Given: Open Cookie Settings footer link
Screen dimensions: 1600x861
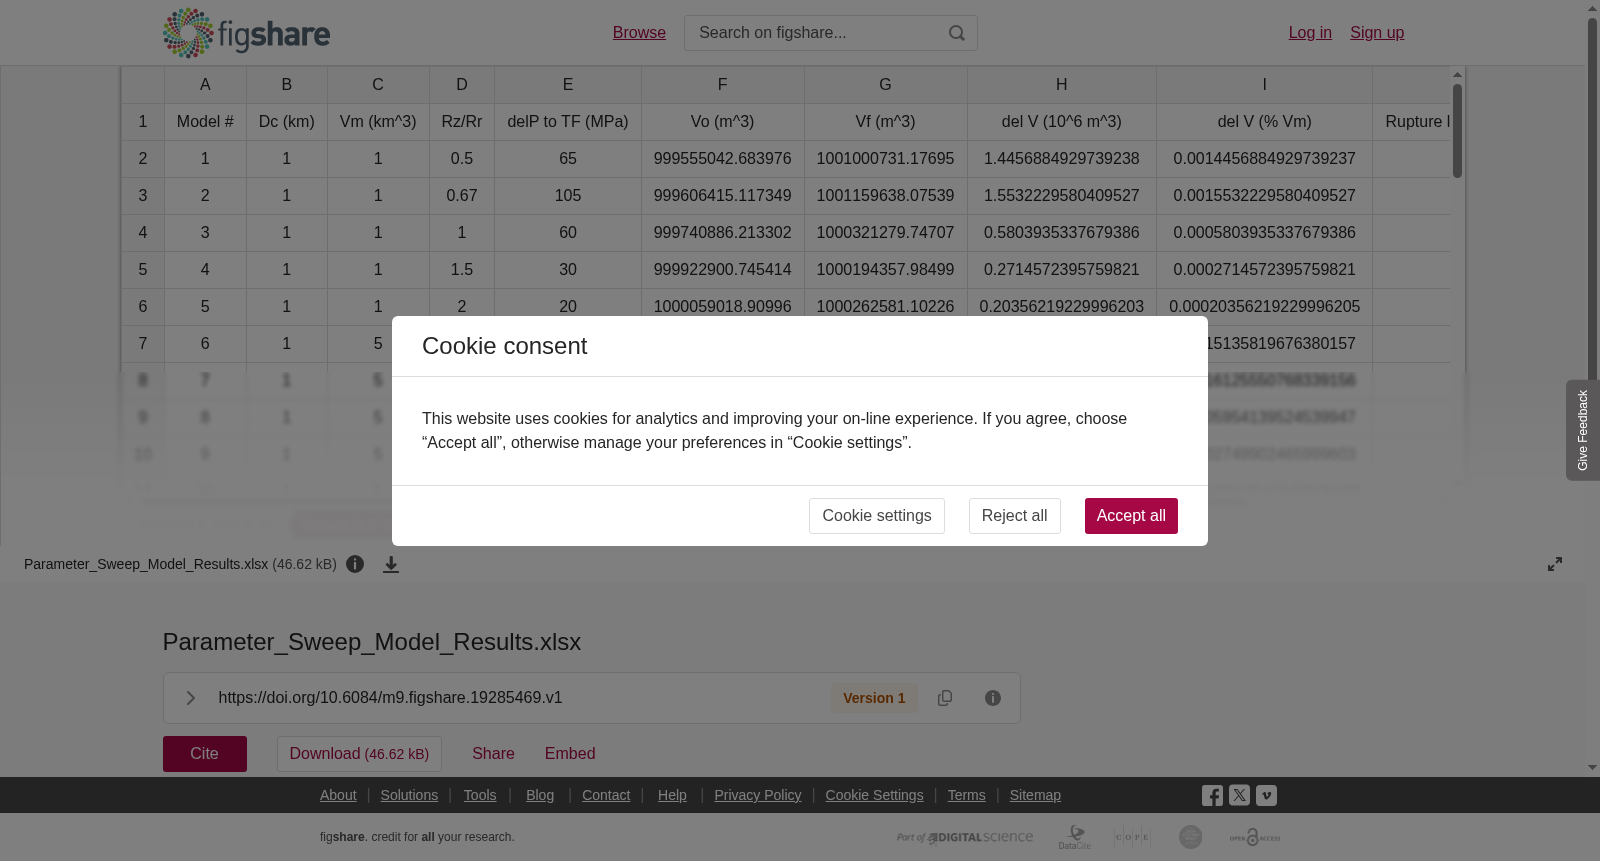Looking at the screenshot, I should point(874,795).
